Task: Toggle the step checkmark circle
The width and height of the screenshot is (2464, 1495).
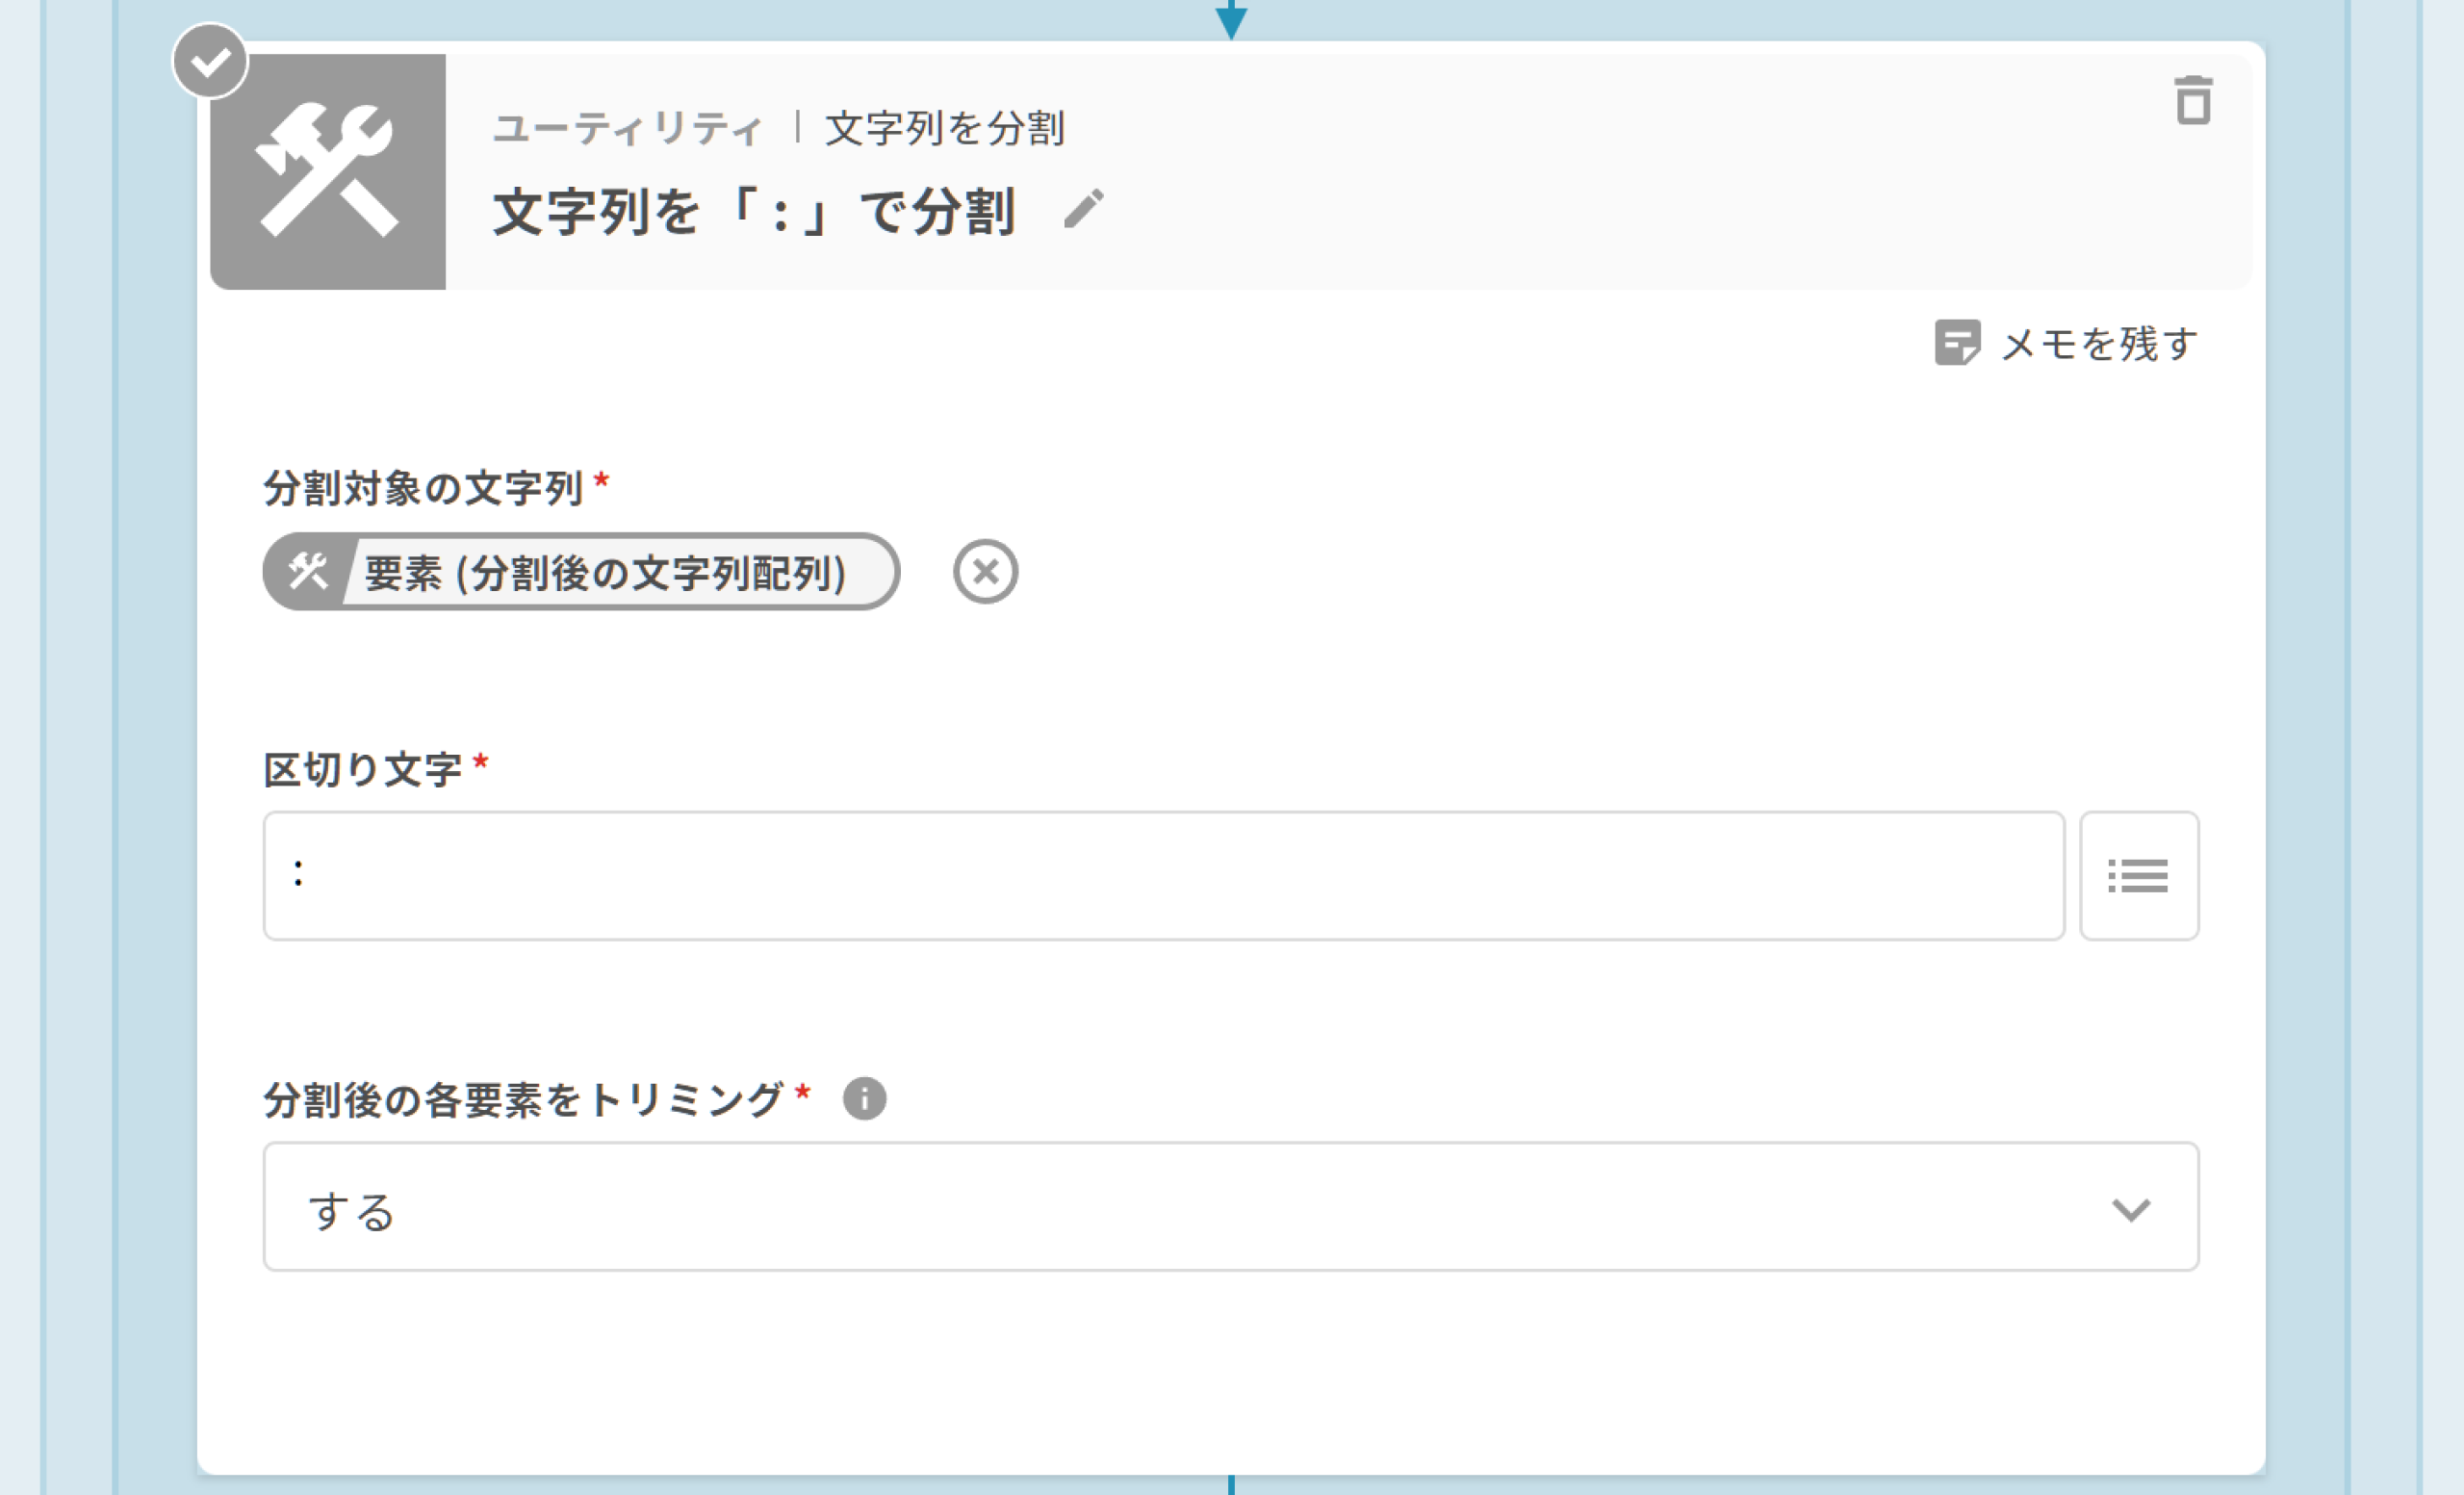Action: 210,62
